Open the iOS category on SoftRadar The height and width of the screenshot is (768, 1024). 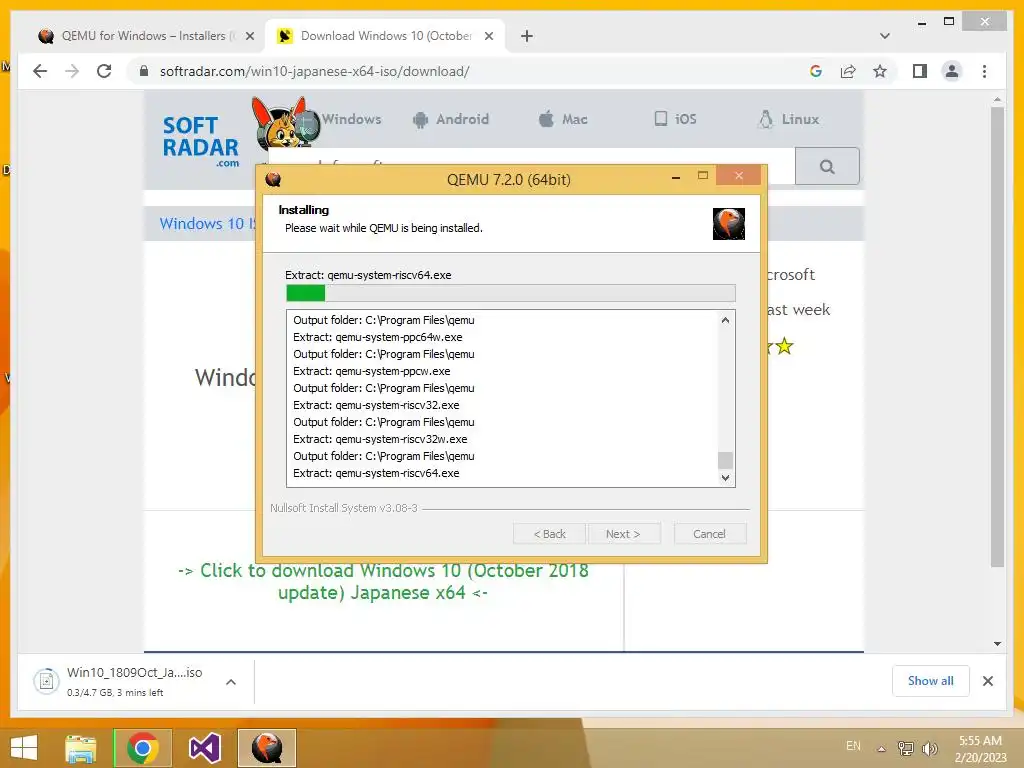(x=675, y=119)
